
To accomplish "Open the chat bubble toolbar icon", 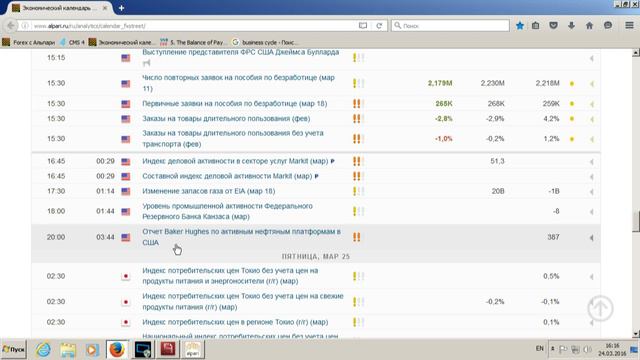I will click(x=608, y=26).
